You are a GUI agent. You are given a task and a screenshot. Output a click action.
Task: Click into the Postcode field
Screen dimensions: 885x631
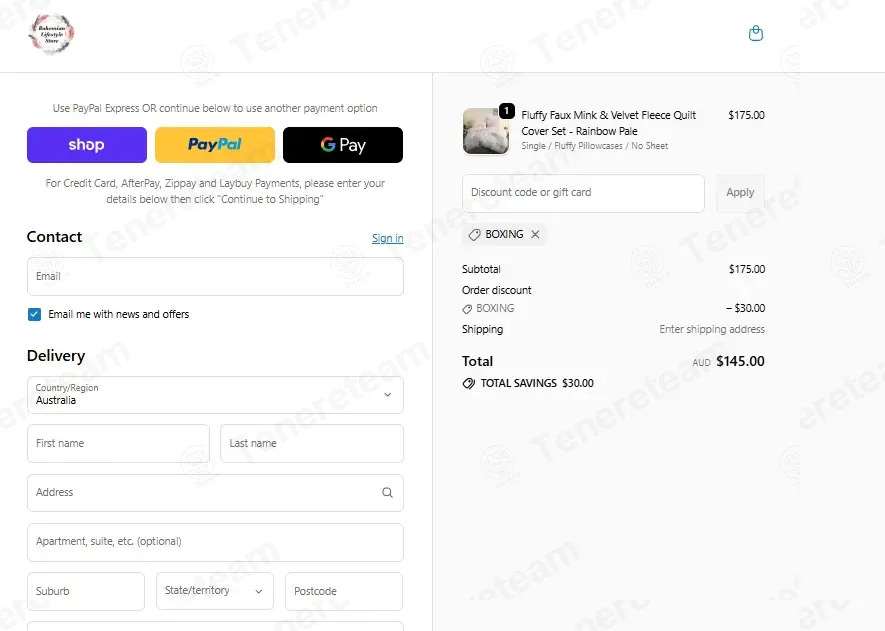pyautogui.click(x=344, y=591)
